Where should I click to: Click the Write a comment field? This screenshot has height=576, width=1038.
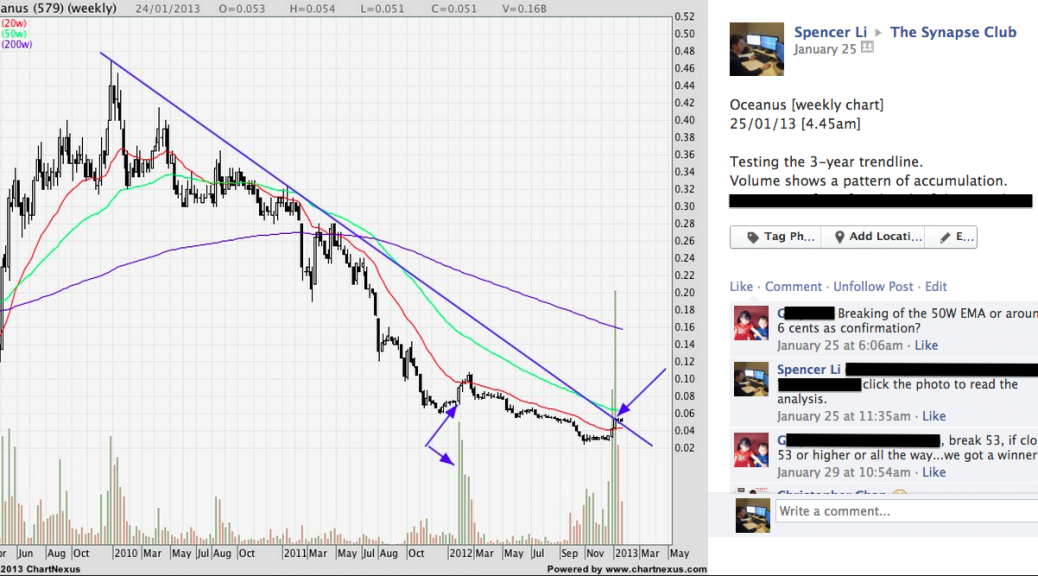tap(905, 511)
